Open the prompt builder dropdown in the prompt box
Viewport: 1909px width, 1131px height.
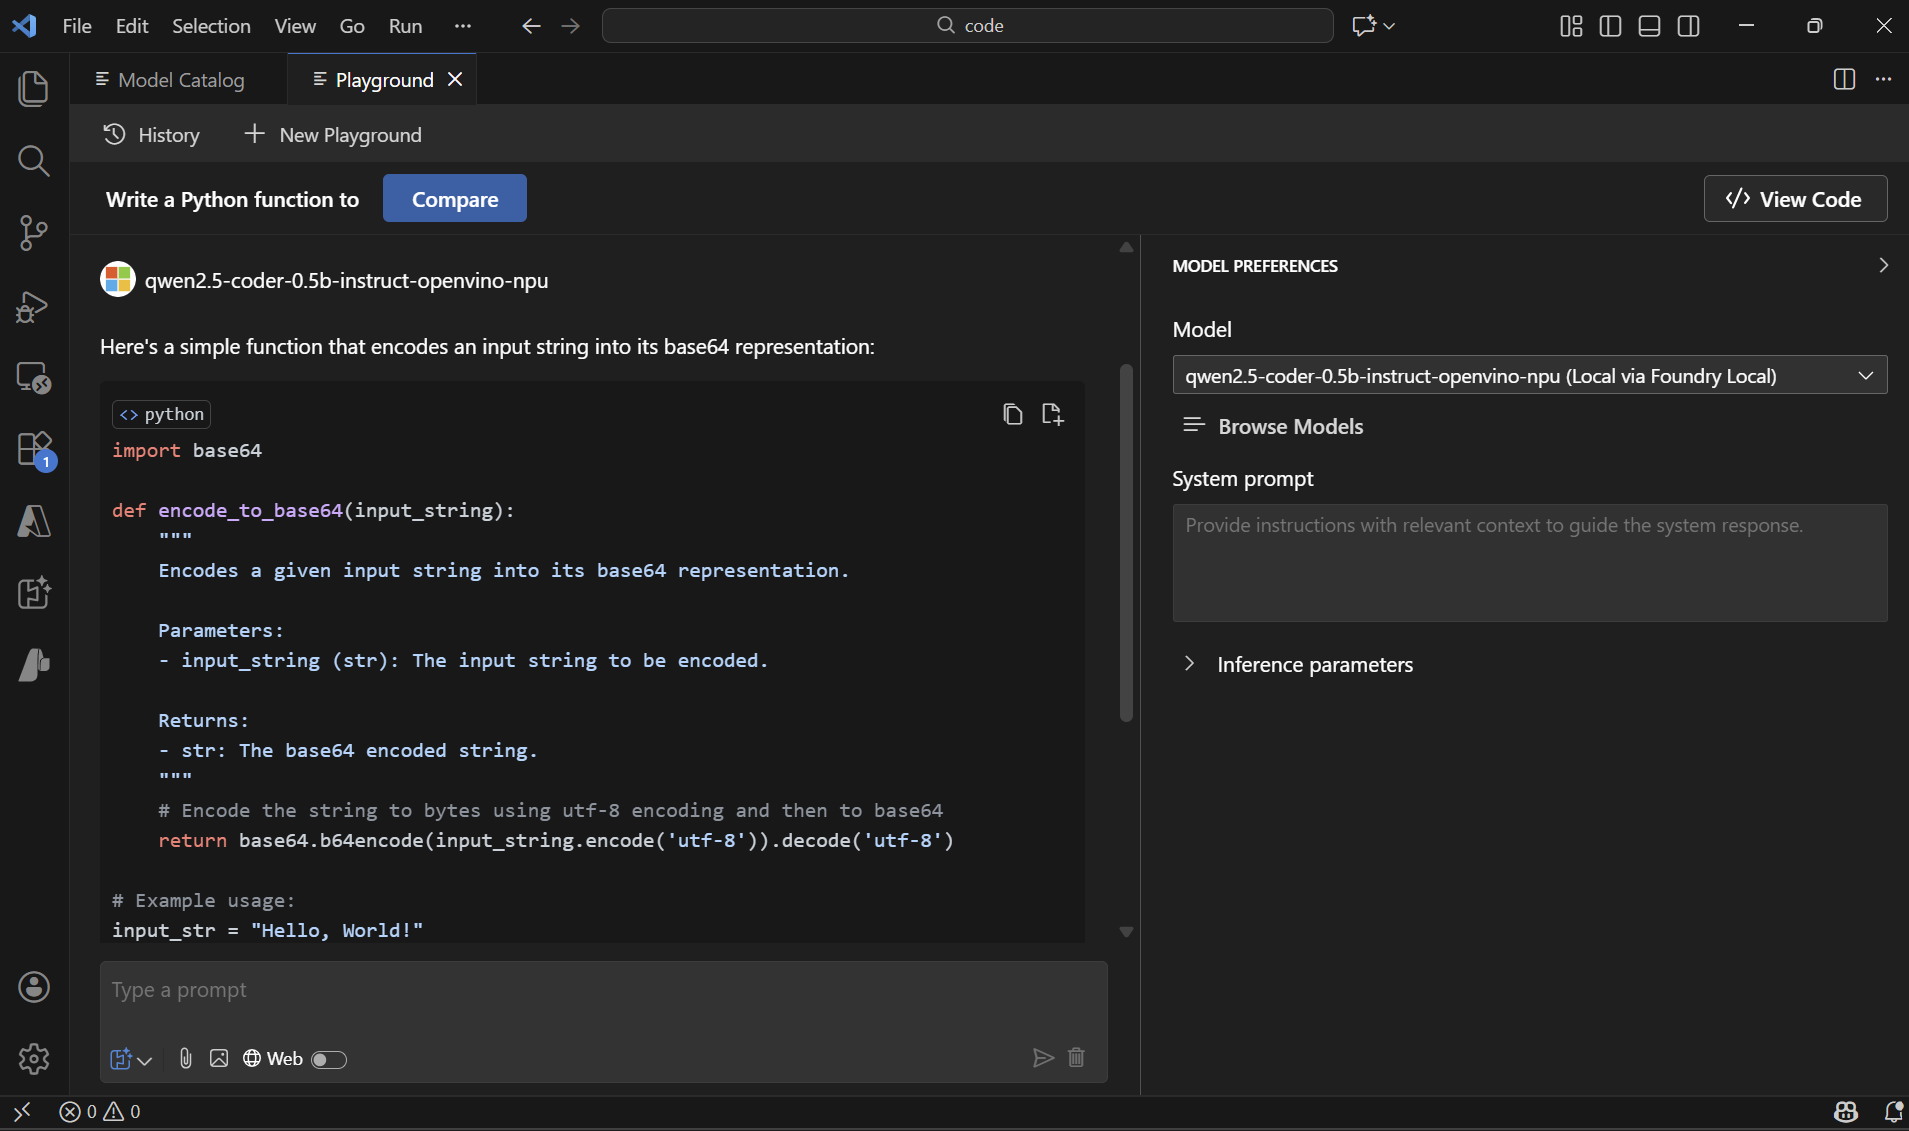click(x=130, y=1059)
